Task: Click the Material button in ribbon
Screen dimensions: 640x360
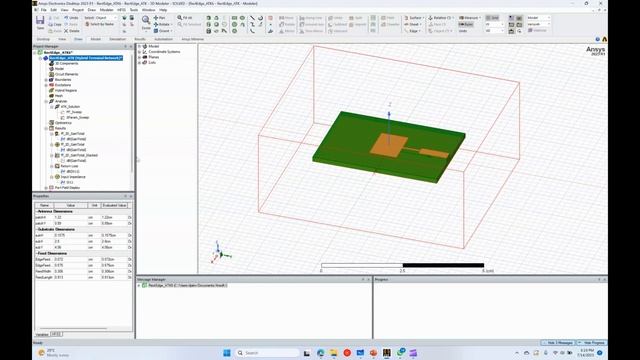Action: pyautogui.click(x=537, y=31)
